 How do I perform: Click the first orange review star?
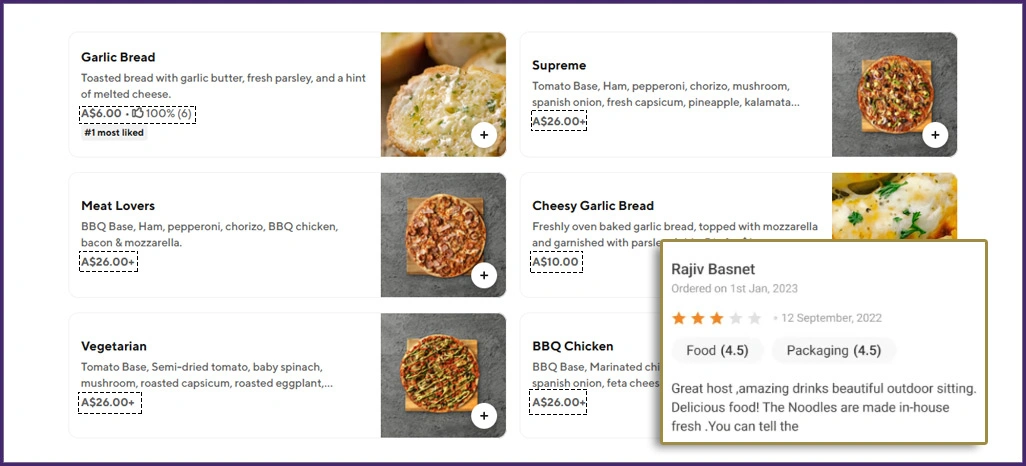679,318
